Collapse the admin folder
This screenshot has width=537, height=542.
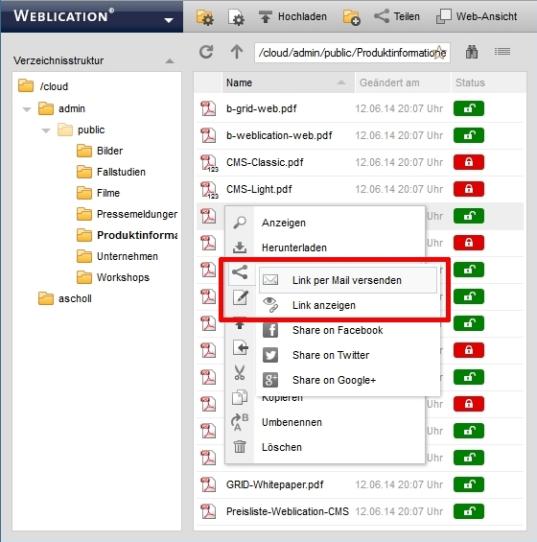pyautogui.click(x=27, y=110)
